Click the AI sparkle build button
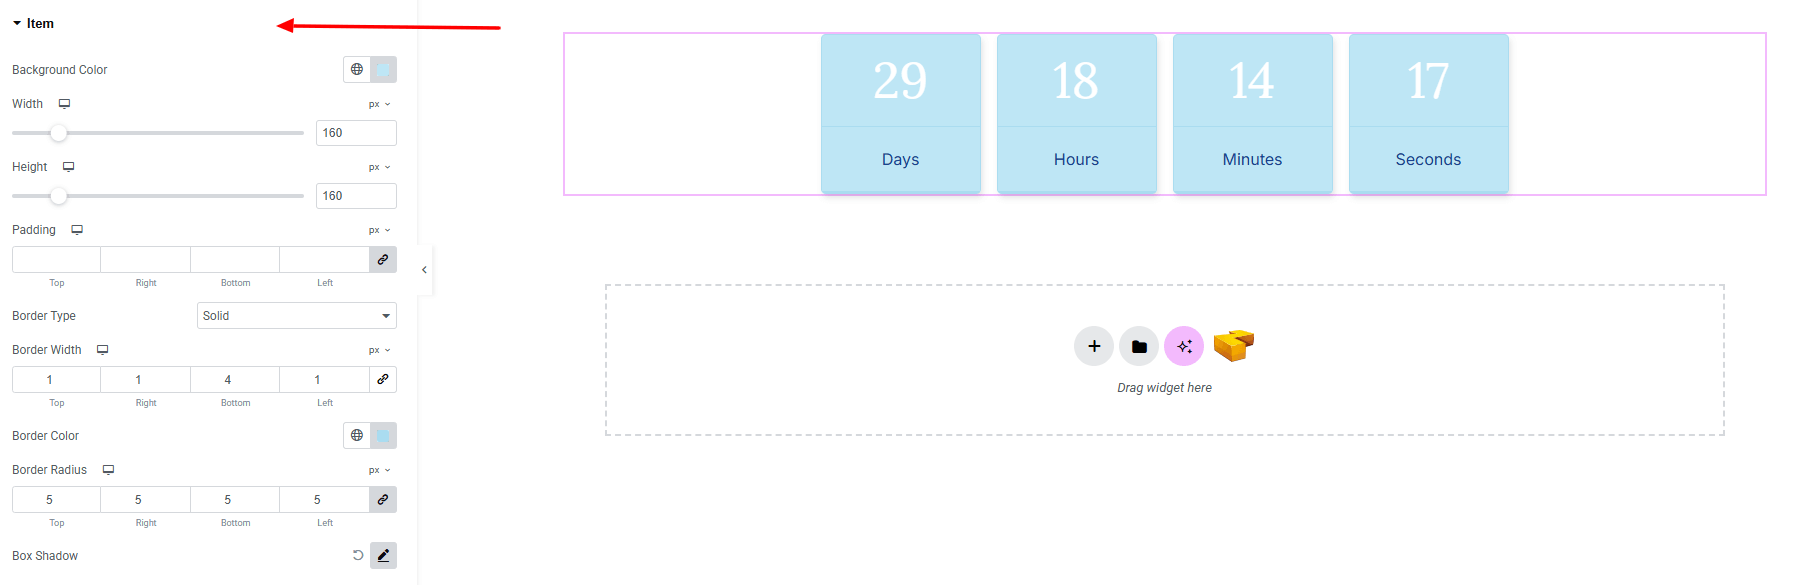 [1184, 346]
